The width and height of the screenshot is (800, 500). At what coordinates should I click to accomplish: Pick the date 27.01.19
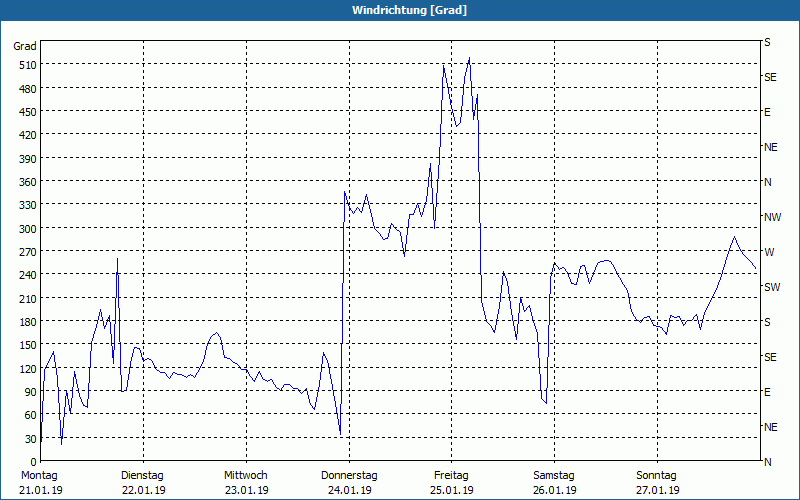point(658,490)
